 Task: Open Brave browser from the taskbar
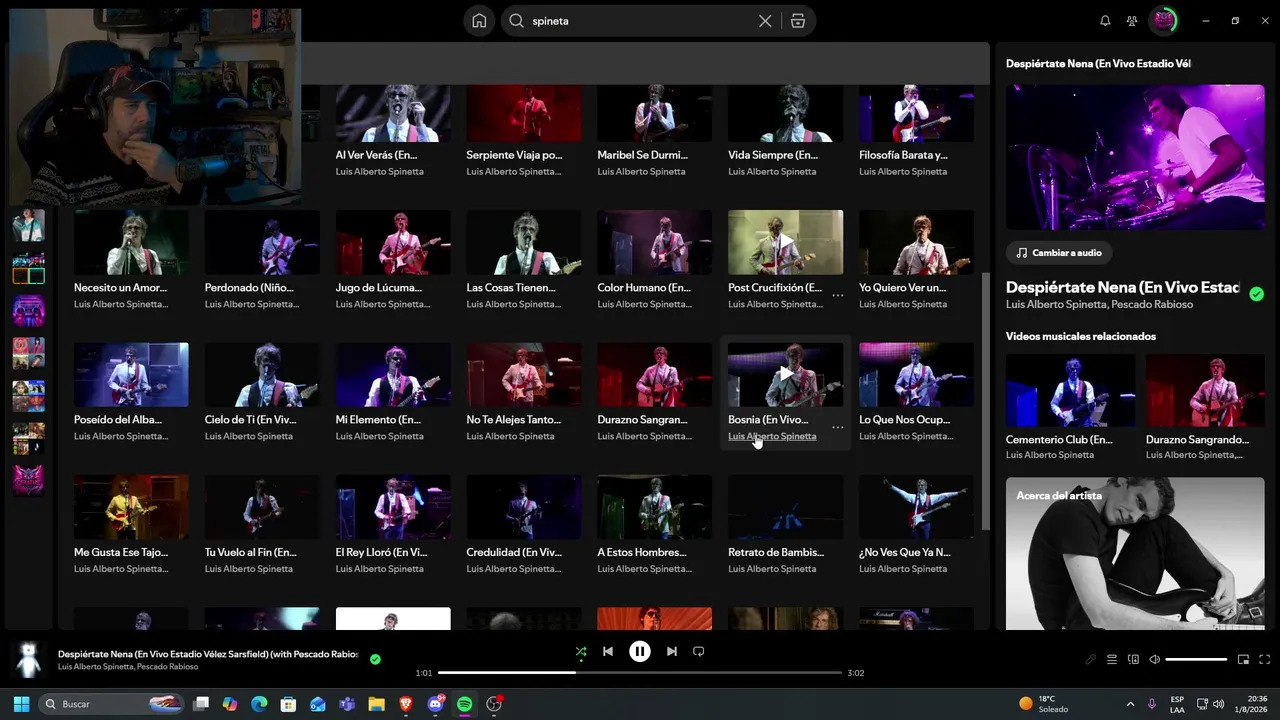click(406, 704)
